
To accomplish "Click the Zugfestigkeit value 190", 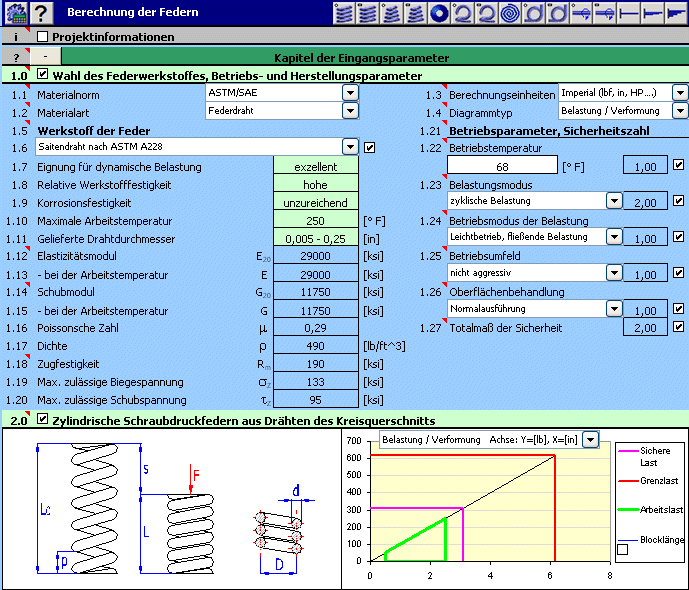I will pos(315,364).
